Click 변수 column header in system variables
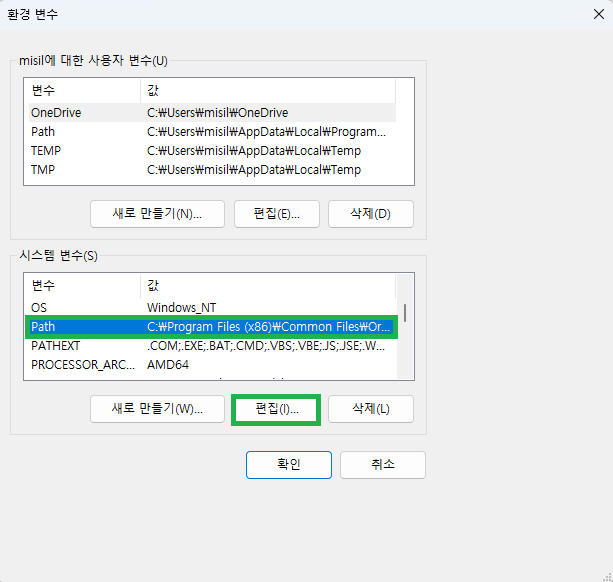This screenshot has width=613, height=582. pos(84,286)
